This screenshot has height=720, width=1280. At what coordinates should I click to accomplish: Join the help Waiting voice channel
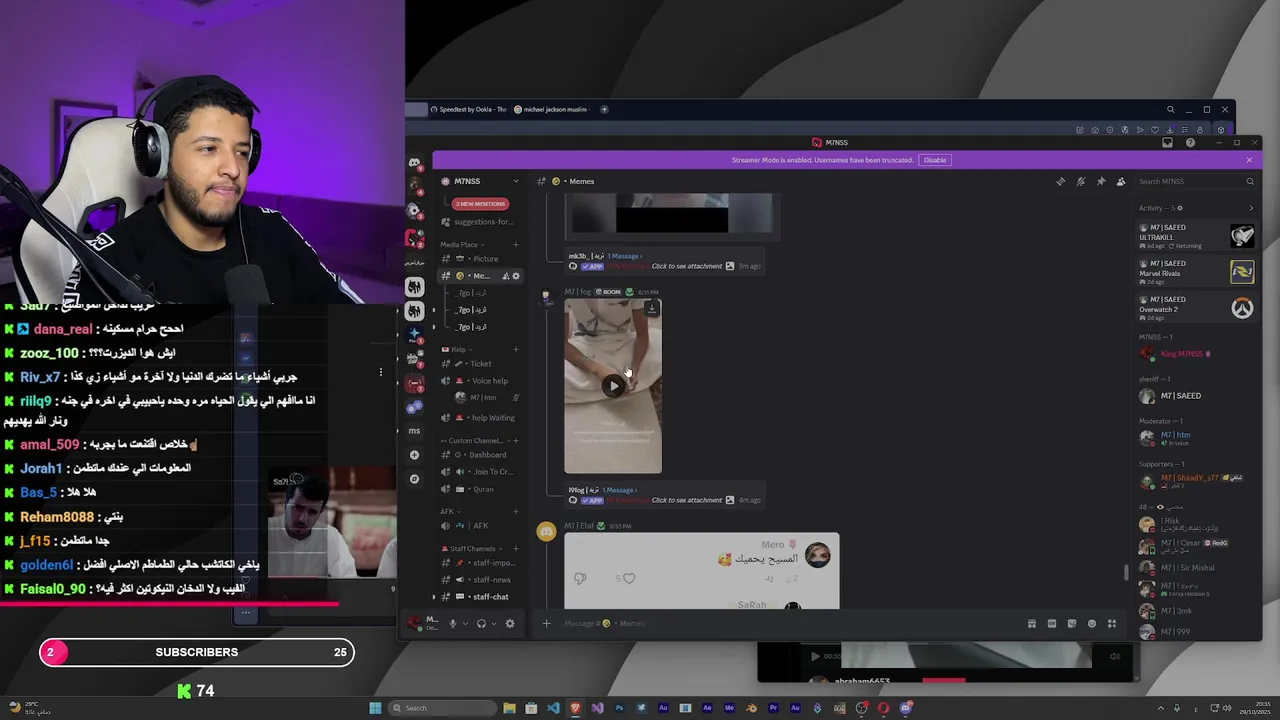(480, 418)
